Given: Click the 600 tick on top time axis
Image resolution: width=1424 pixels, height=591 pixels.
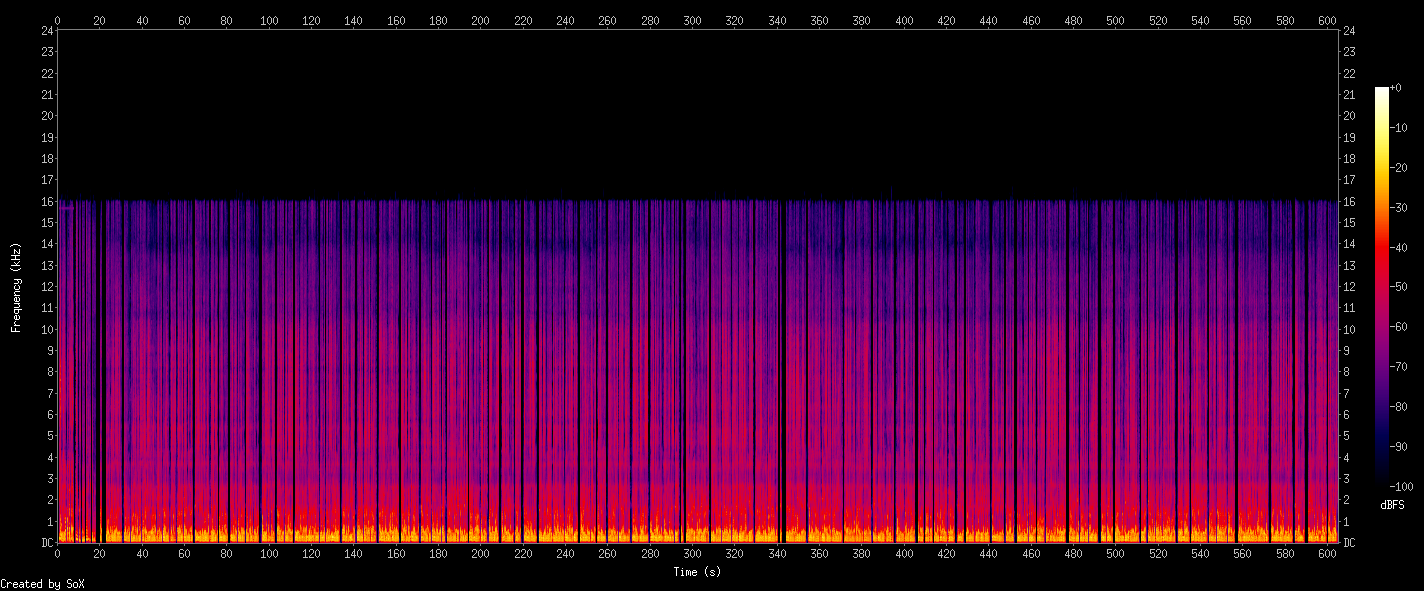Looking at the screenshot, I should point(1327,19).
